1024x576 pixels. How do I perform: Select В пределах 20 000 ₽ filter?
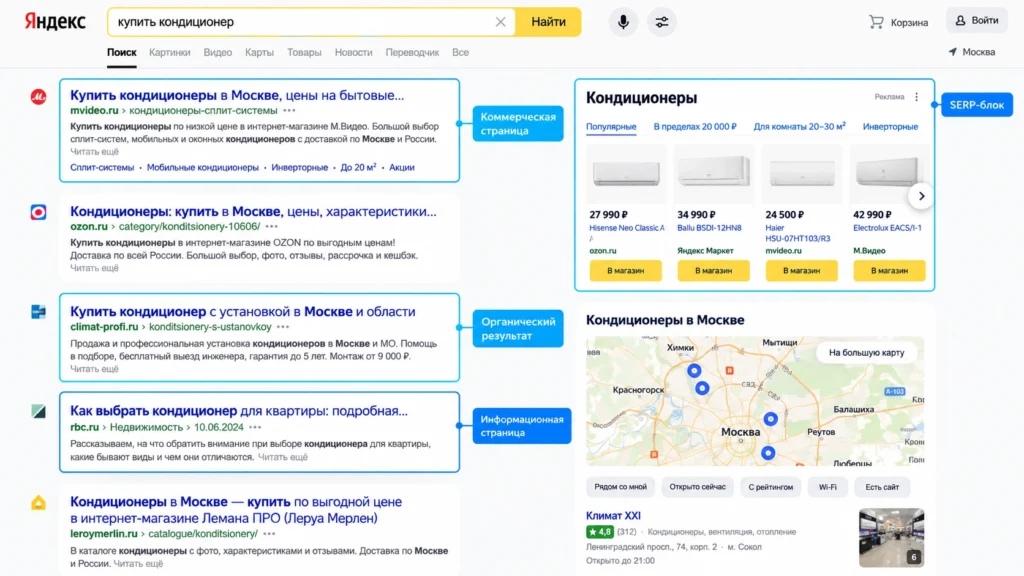coord(695,127)
